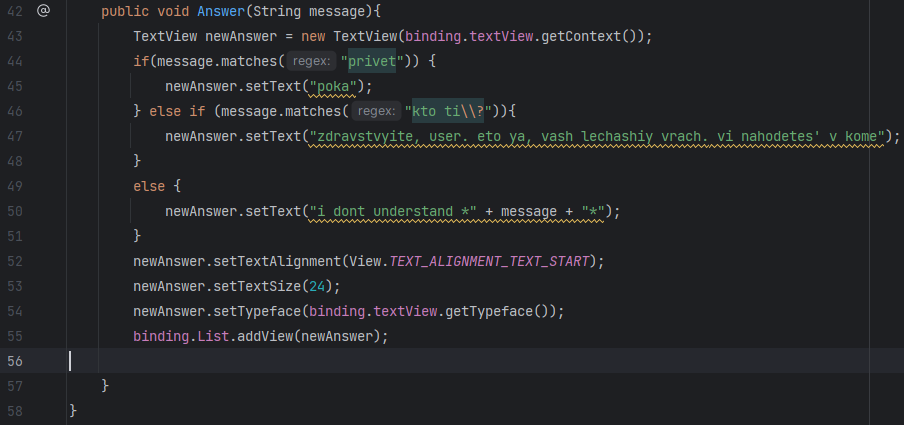Click line number 50 in gutter
The width and height of the screenshot is (904, 425).
(x=14, y=211)
